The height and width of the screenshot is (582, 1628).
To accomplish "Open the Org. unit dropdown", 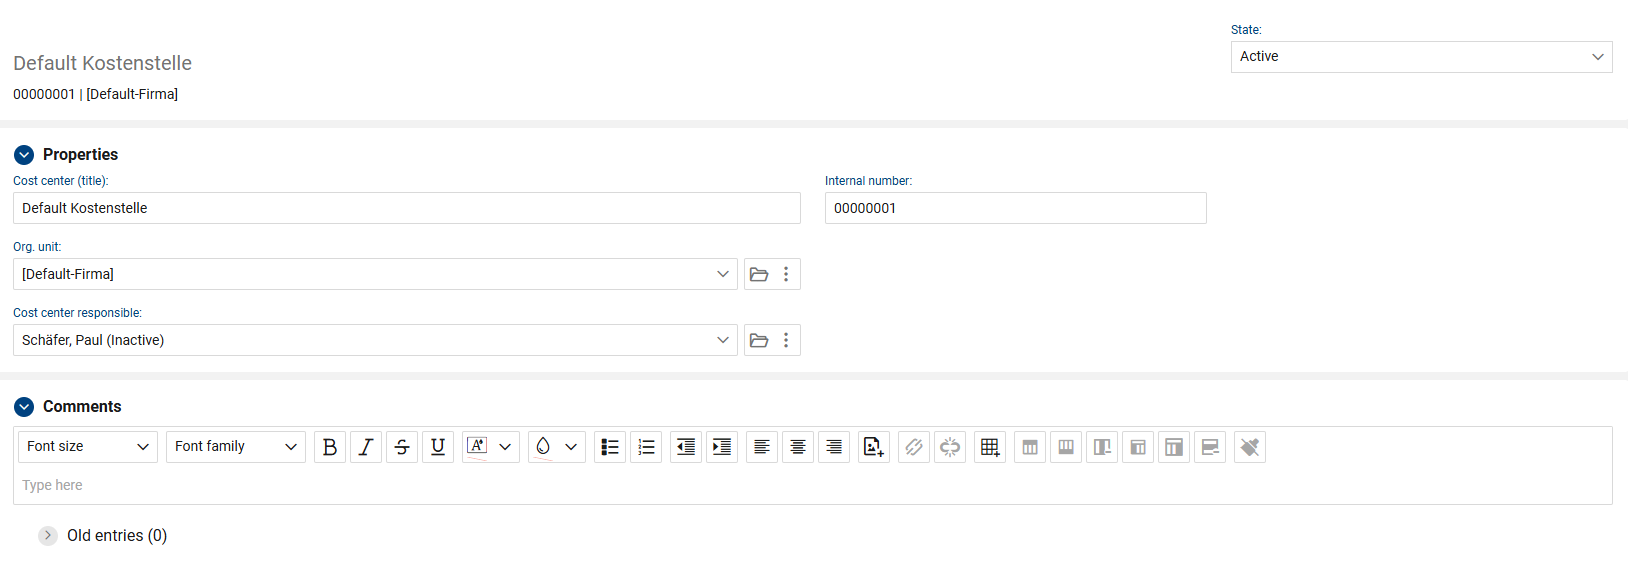I will click(x=375, y=274).
